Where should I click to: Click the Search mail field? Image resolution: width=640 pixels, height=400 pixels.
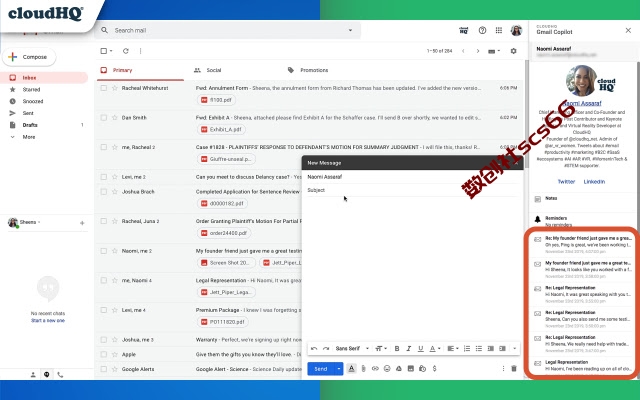point(227,30)
